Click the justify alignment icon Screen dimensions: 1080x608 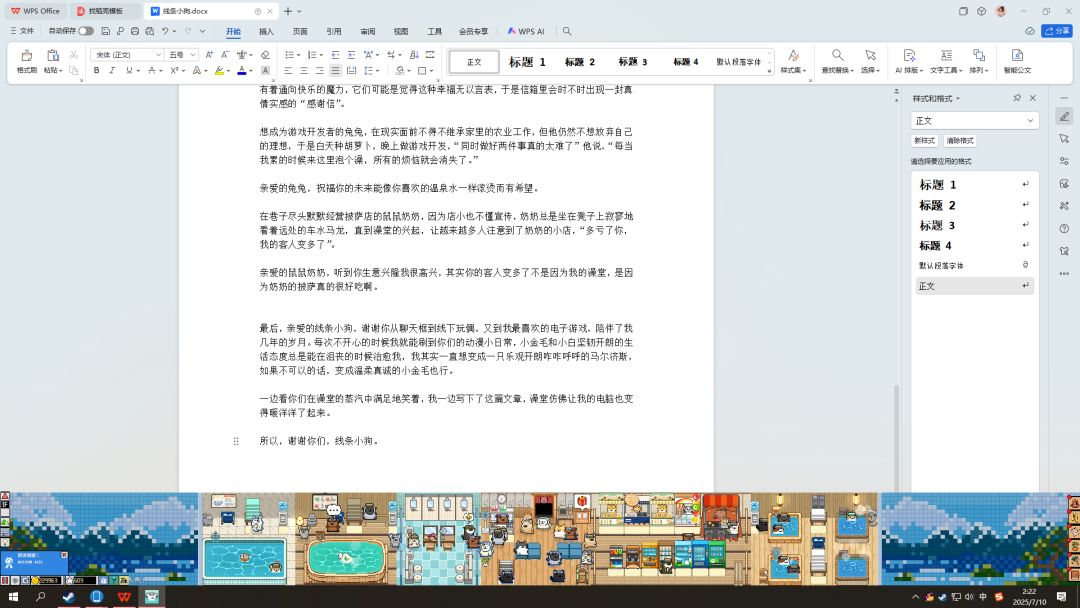coord(335,71)
